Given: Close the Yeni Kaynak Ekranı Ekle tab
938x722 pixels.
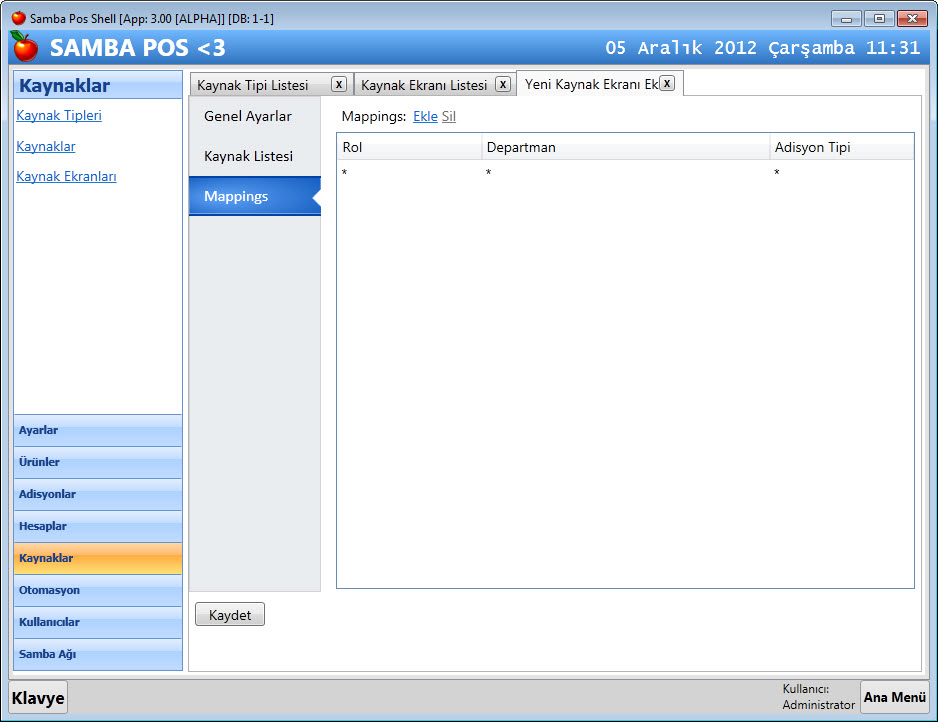Looking at the screenshot, I should (x=667, y=83).
